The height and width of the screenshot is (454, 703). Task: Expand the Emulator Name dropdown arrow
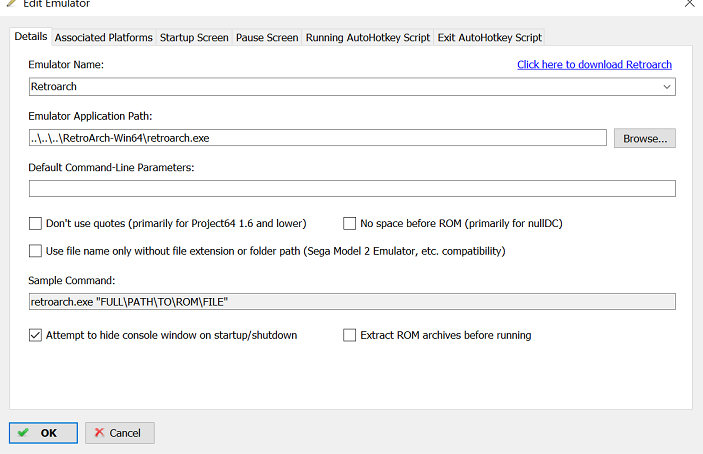(x=667, y=87)
